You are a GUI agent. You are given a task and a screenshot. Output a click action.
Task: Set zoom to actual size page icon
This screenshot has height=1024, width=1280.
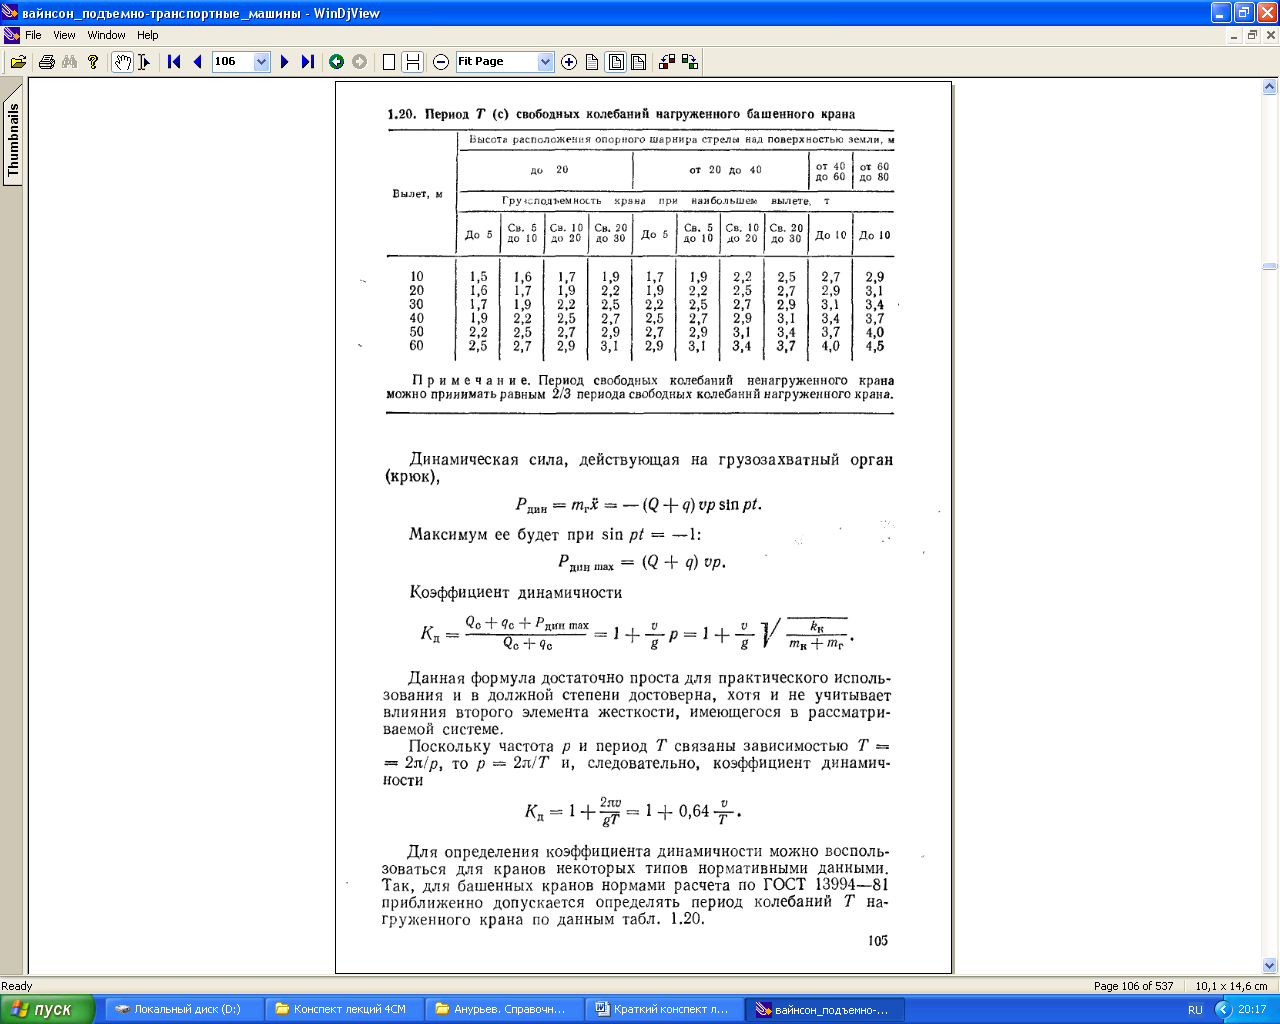(592, 62)
